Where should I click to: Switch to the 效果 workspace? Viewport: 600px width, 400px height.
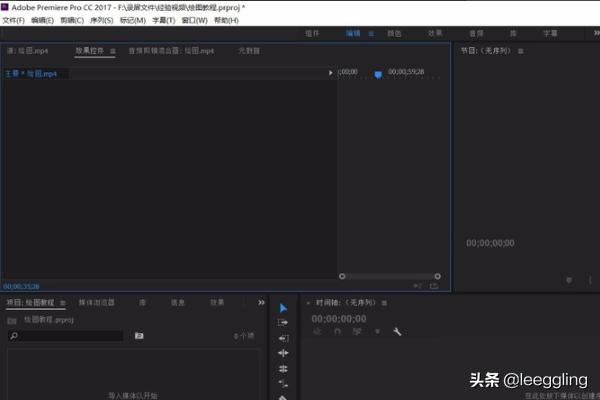coord(435,33)
